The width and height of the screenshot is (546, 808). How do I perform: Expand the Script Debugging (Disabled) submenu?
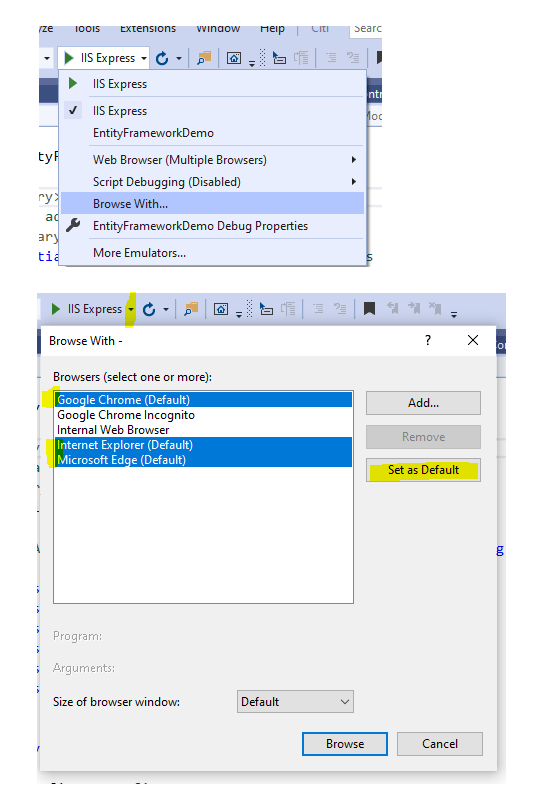point(212,182)
